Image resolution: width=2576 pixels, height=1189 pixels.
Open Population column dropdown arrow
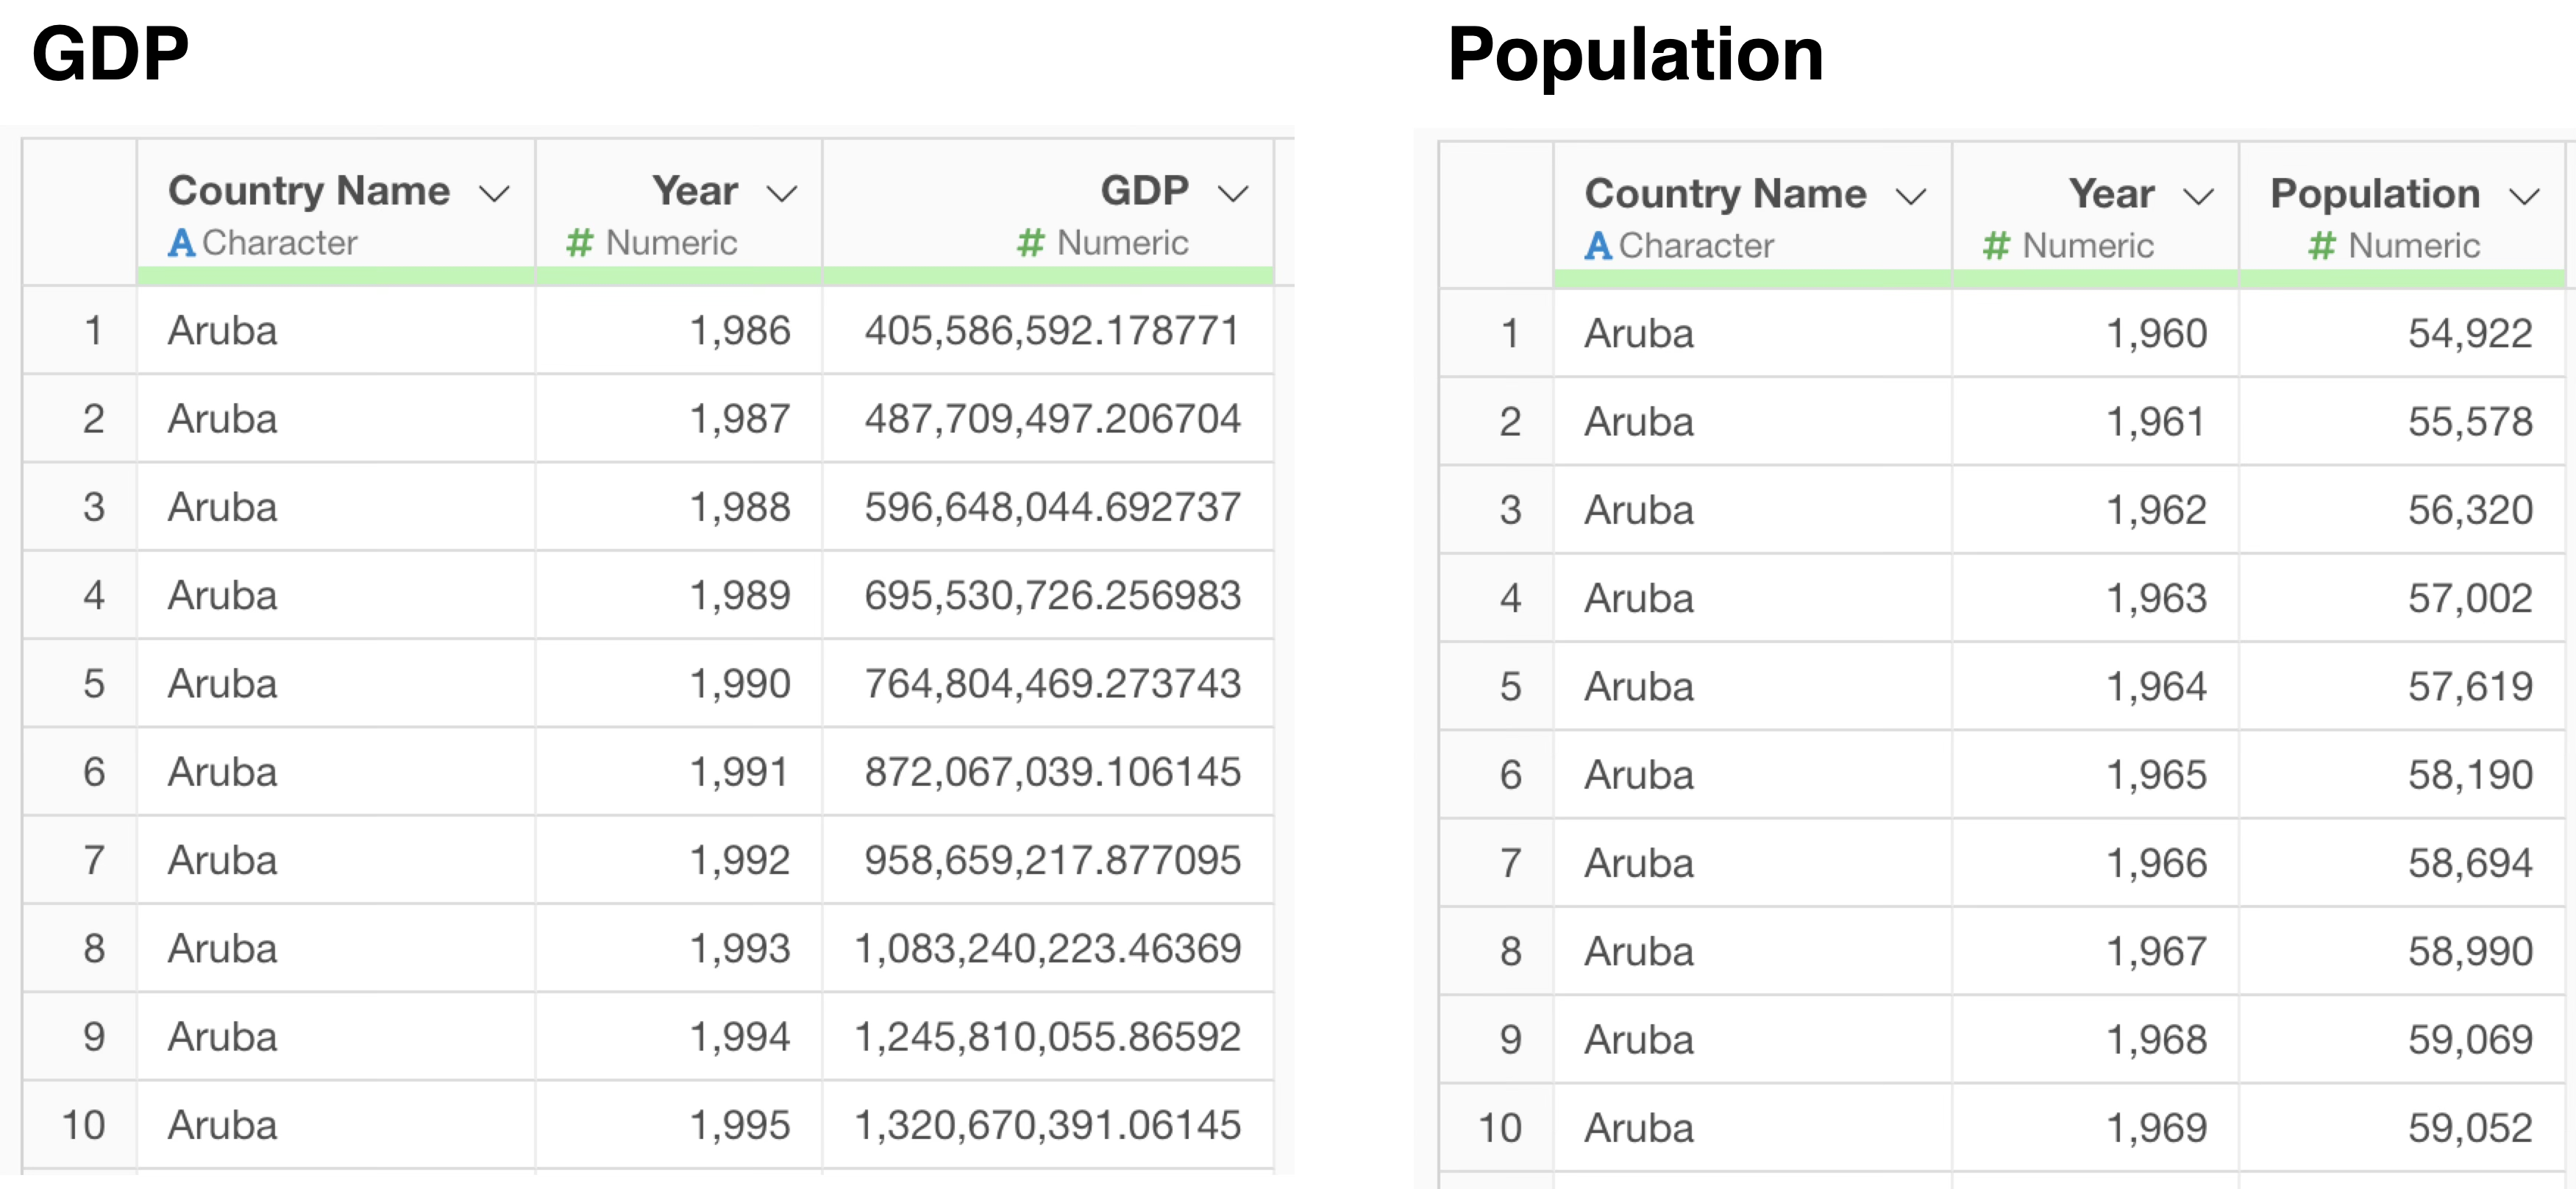coord(2524,196)
